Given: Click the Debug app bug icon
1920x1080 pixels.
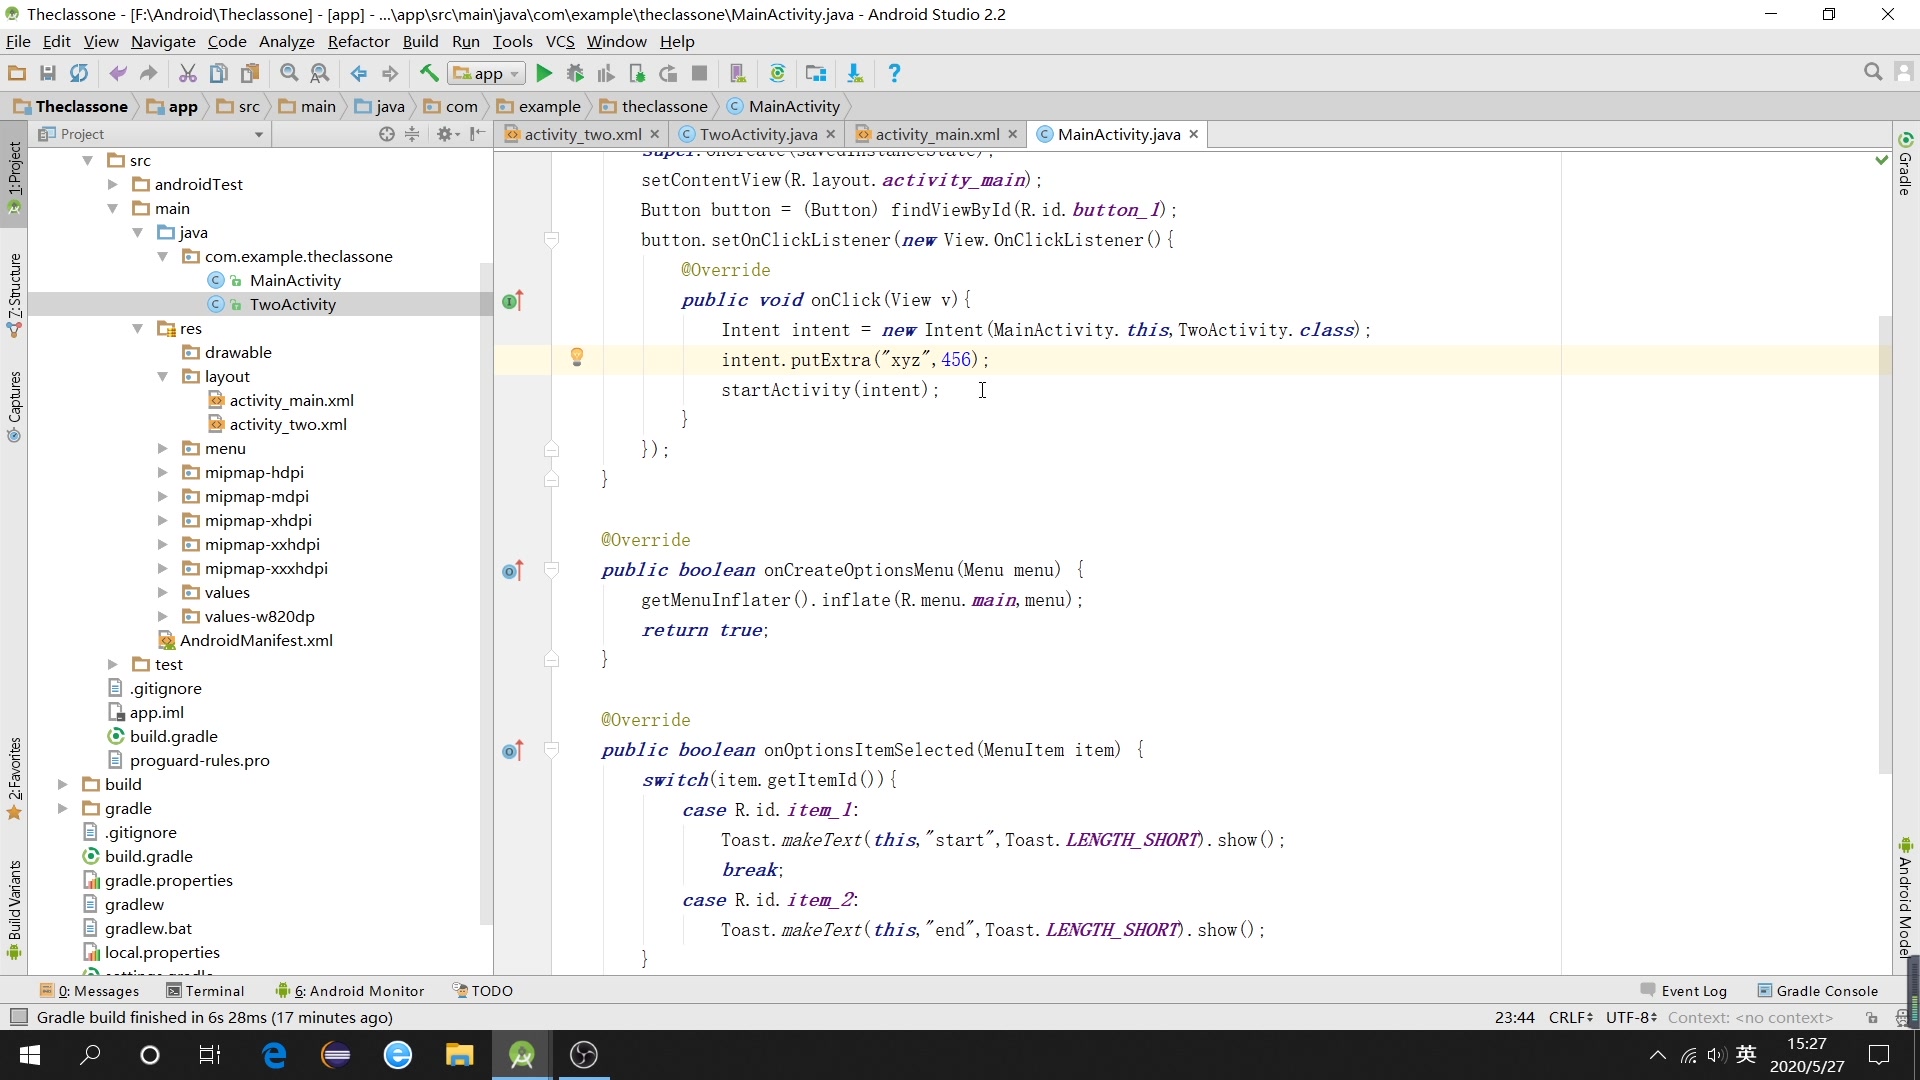Looking at the screenshot, I should point(575,73).
